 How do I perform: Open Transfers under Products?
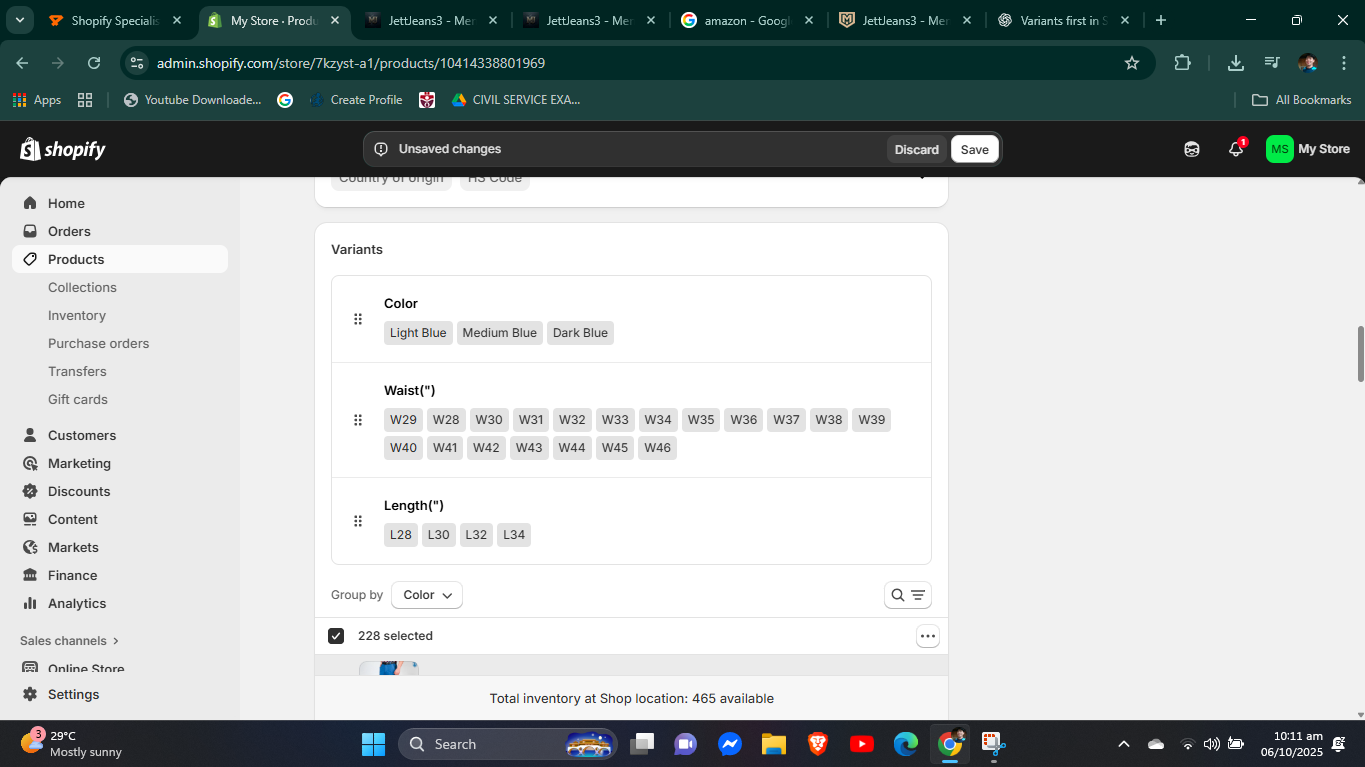pos(77,371)
